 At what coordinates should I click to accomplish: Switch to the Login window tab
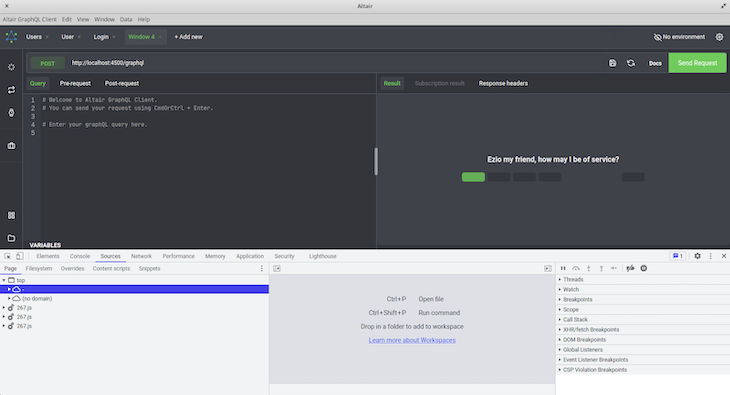[101, 37]
